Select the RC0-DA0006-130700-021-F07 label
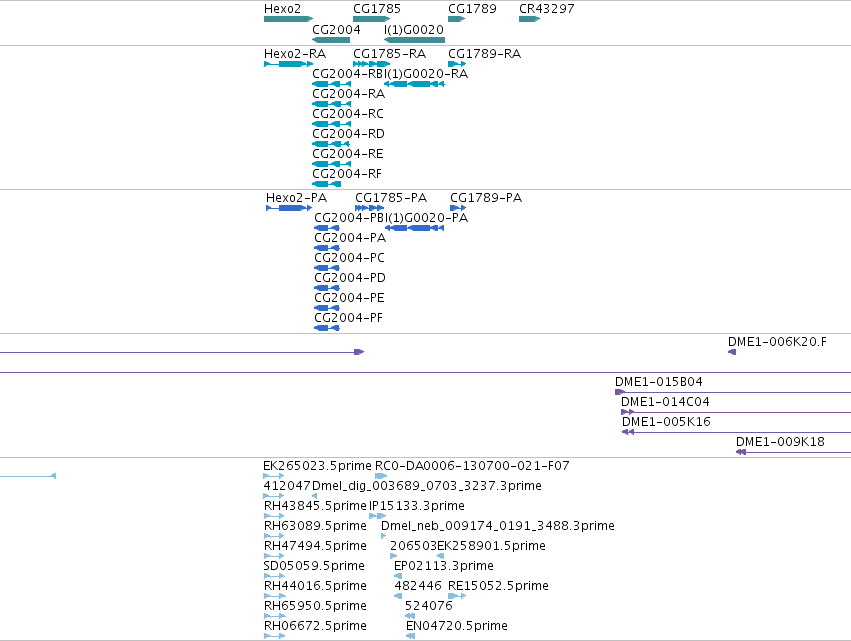The width and height of the screenshot is (851, 641). tap(472, 466)
